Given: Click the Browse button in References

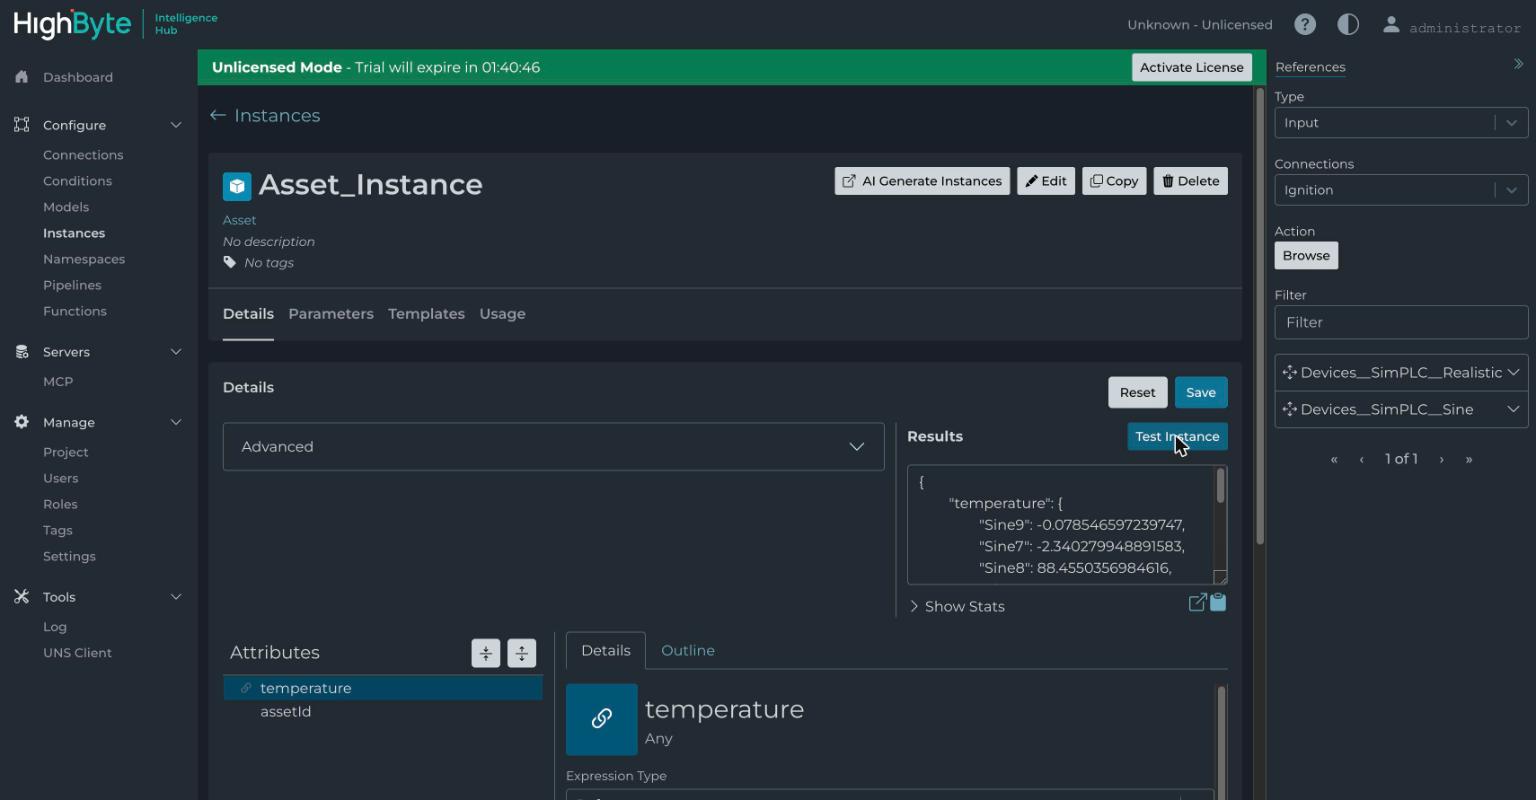Looking at the screenshot, I should (1306, 255).
